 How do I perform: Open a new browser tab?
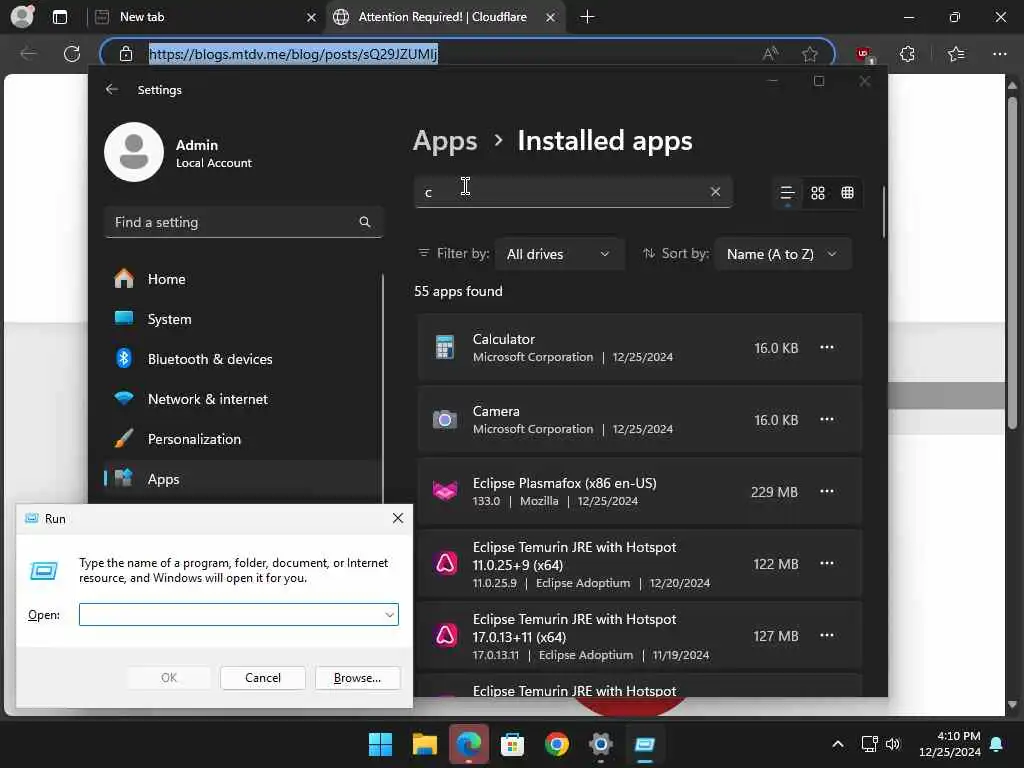(x=587, y=17)
